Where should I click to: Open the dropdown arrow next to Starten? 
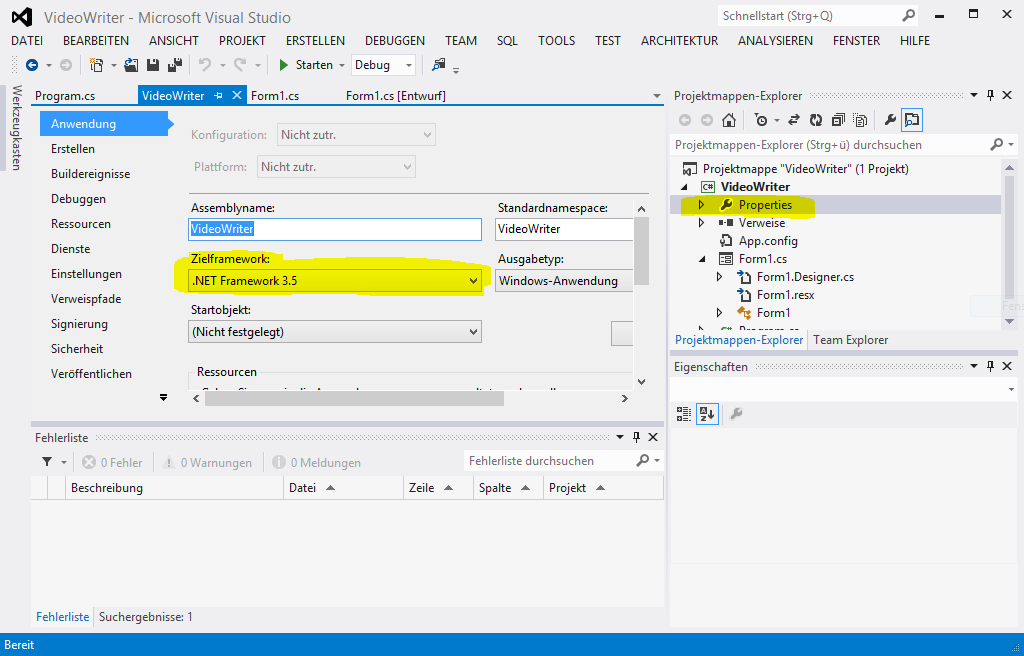click(342, 65)
